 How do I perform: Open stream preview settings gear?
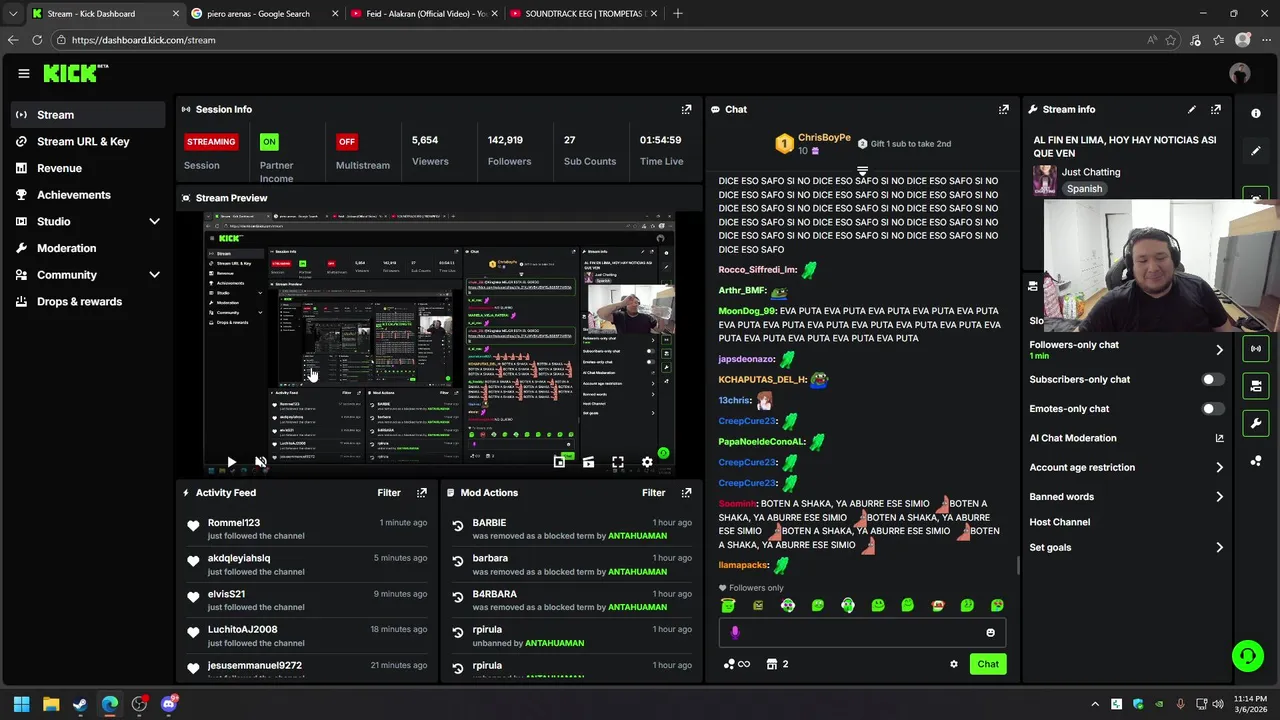pos(647,462)
